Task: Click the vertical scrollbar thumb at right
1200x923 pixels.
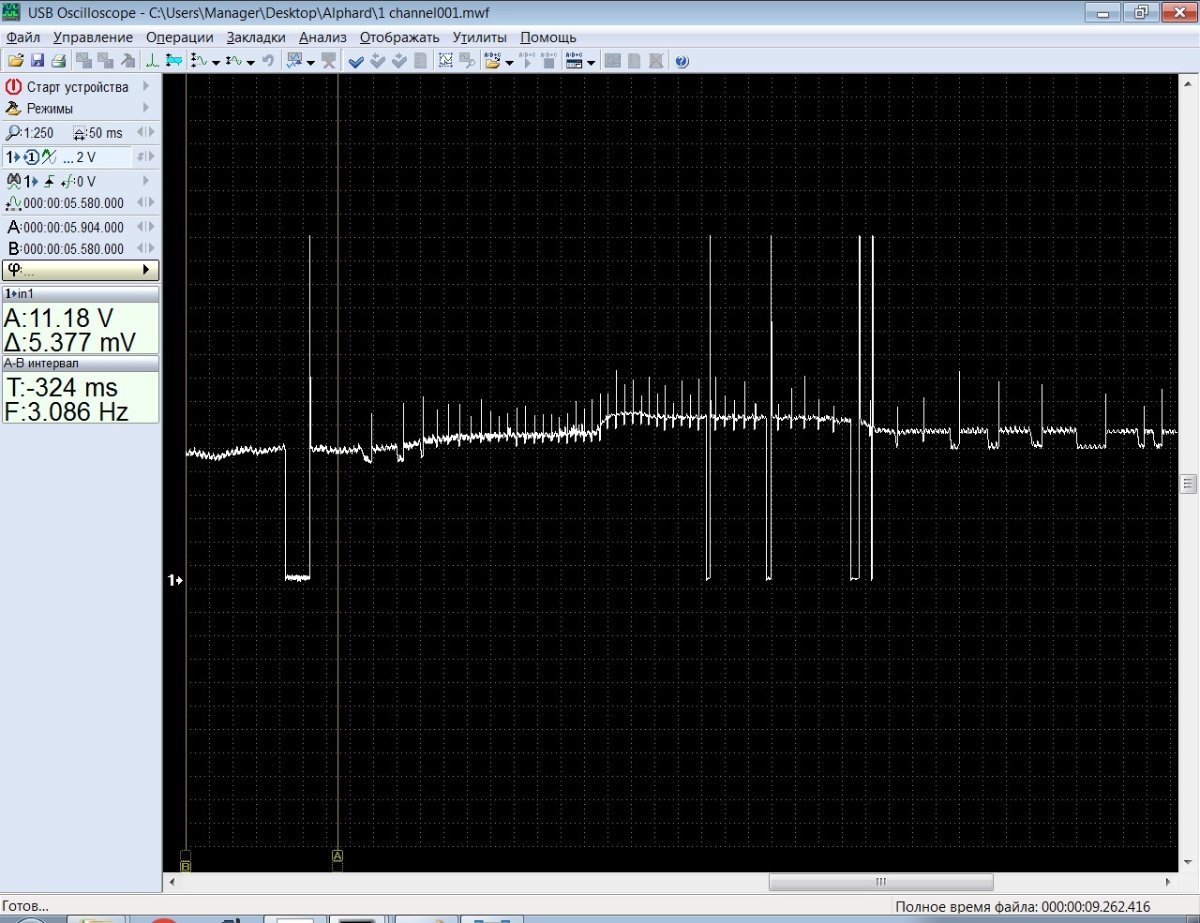Action: [x=1189, y=484]
